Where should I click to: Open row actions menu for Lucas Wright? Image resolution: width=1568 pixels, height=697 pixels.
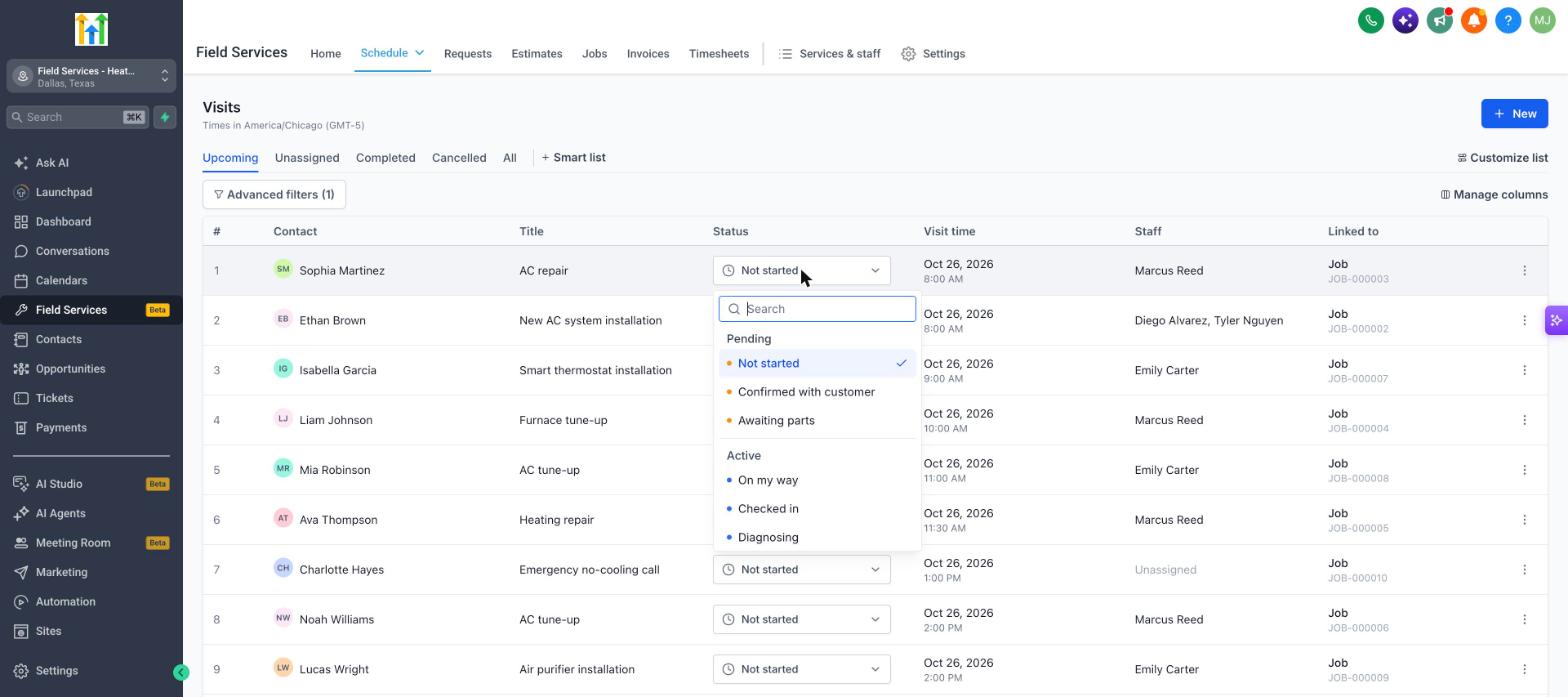pos(1524,670)
